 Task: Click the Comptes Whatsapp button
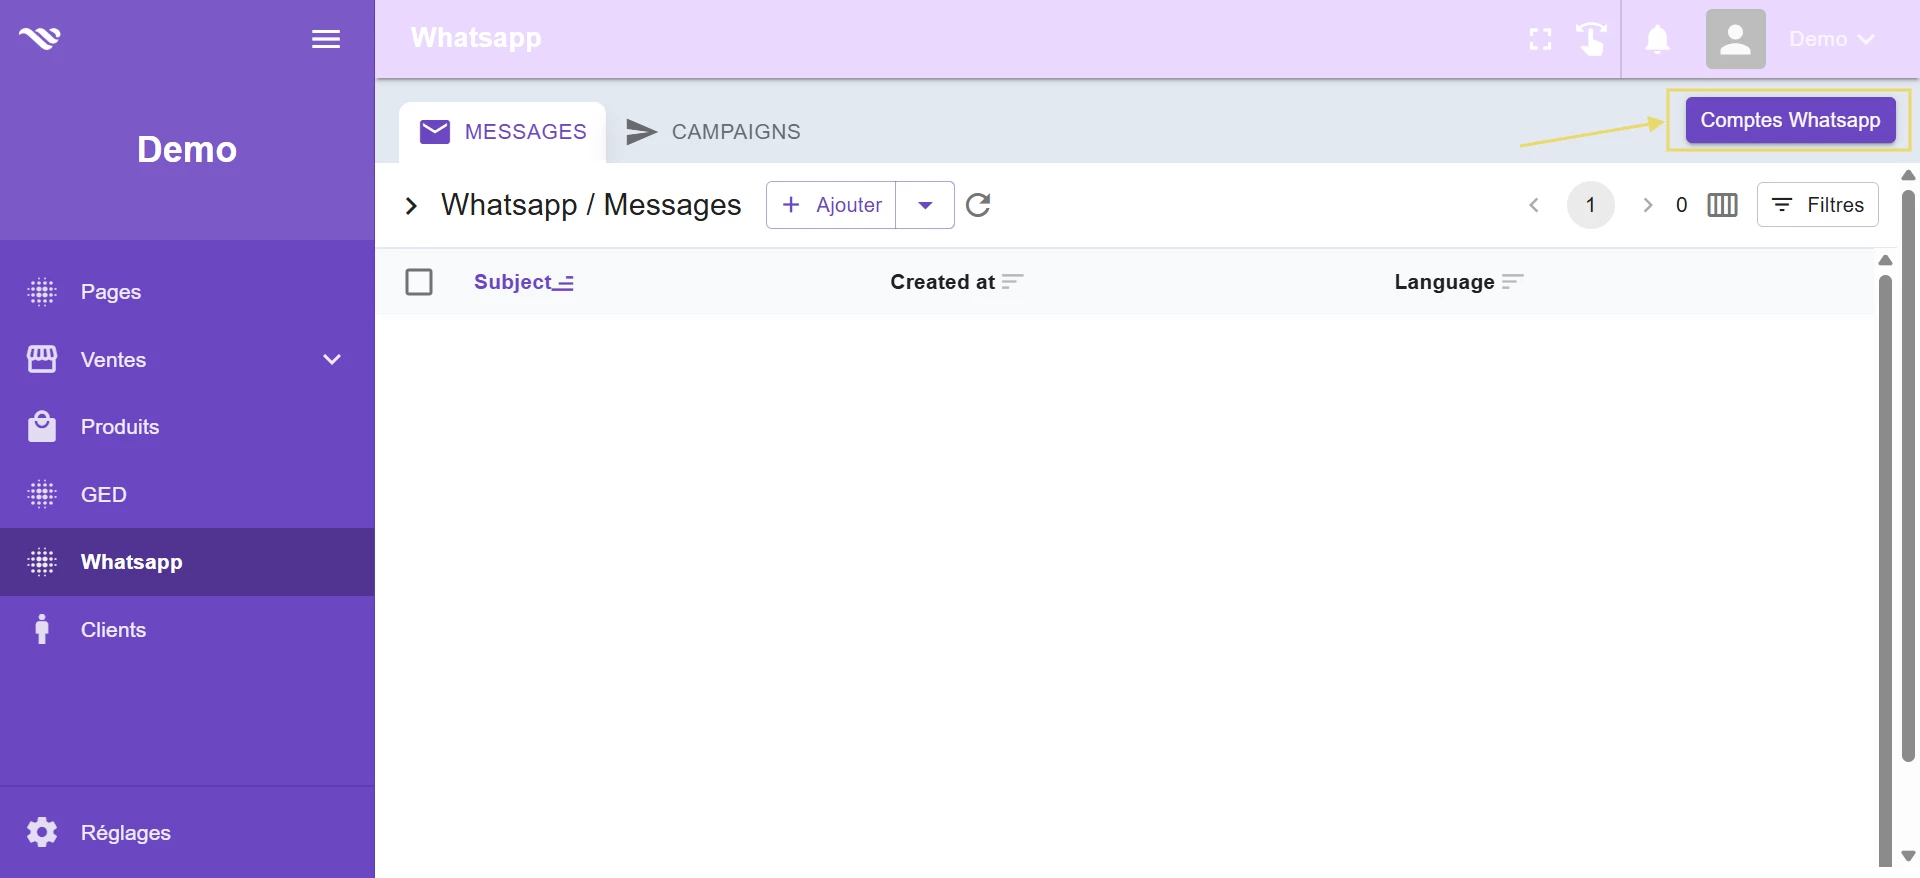pos(1790,120)
